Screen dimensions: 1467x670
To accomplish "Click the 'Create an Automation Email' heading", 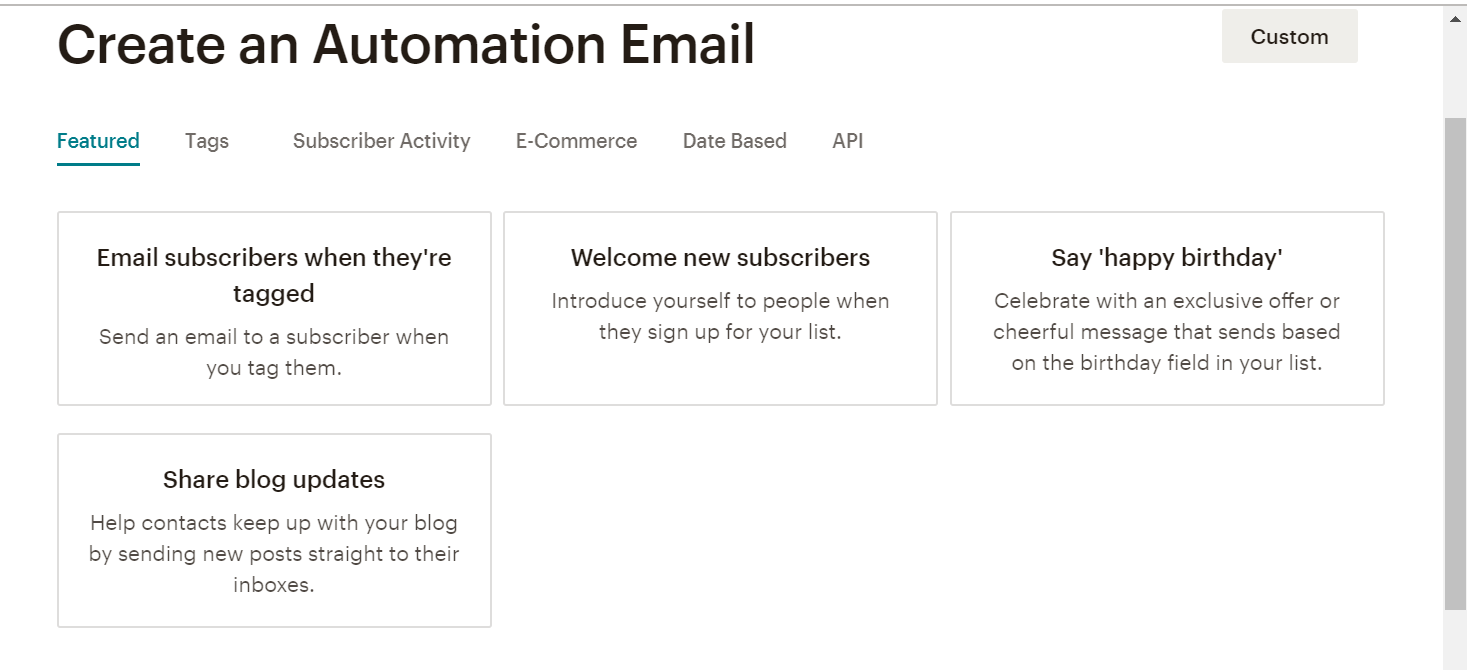I will [x=406, y=45].
